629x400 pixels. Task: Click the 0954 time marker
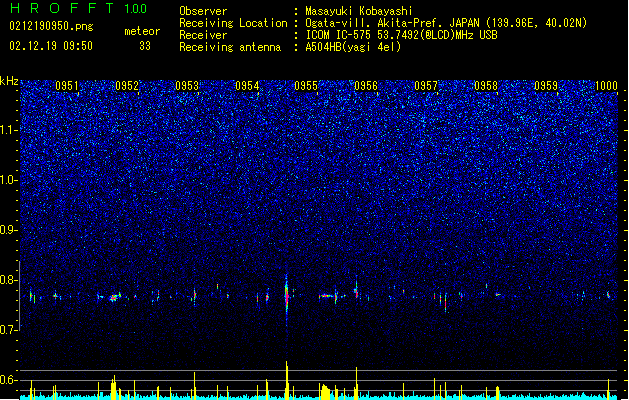247,86
